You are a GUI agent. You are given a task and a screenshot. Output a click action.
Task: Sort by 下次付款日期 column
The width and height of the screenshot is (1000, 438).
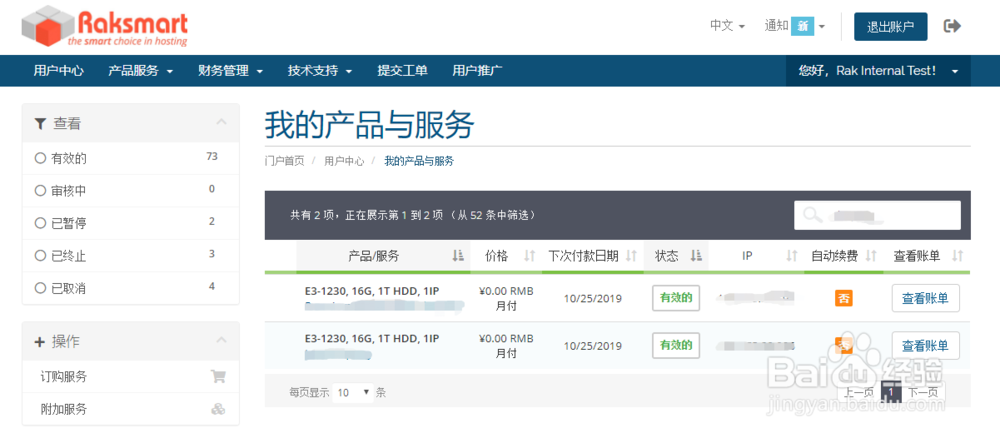592,256
